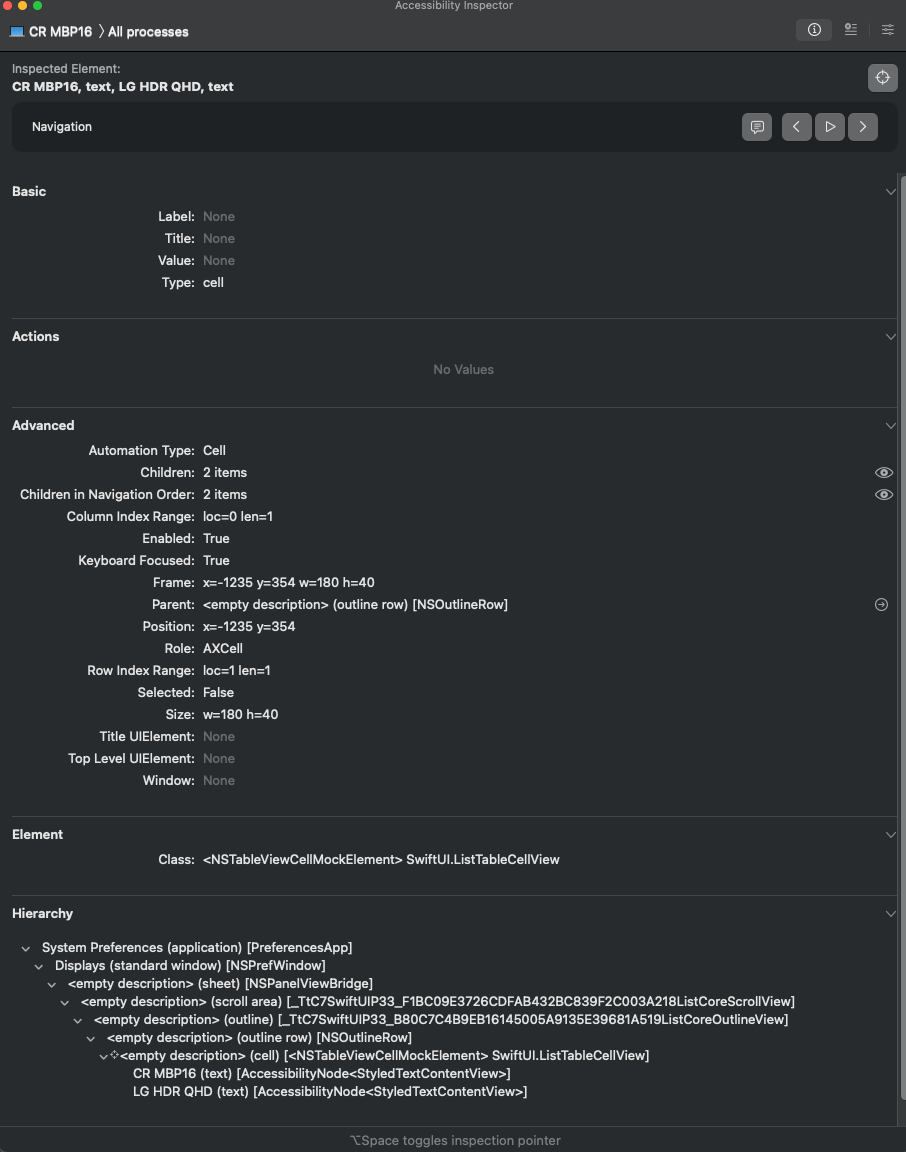The image size is (906, 1152).
Task: Select LG HDR QHD text hierarchy row
Action: pos(330,1092)
